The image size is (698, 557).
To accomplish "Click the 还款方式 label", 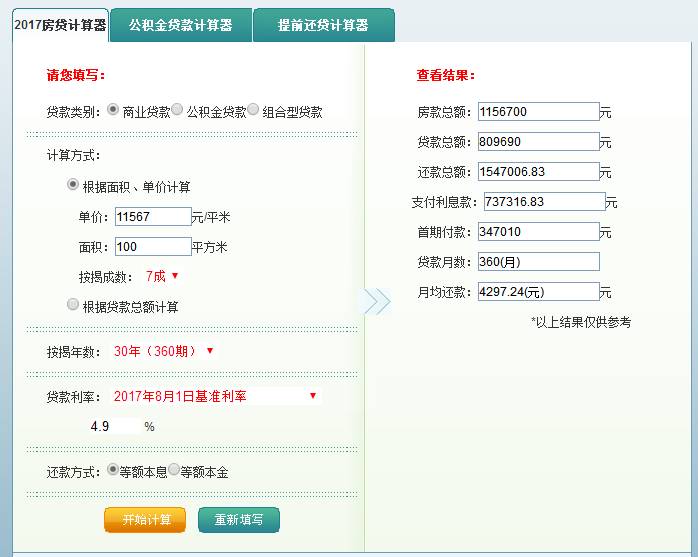I will click(73, 472).
